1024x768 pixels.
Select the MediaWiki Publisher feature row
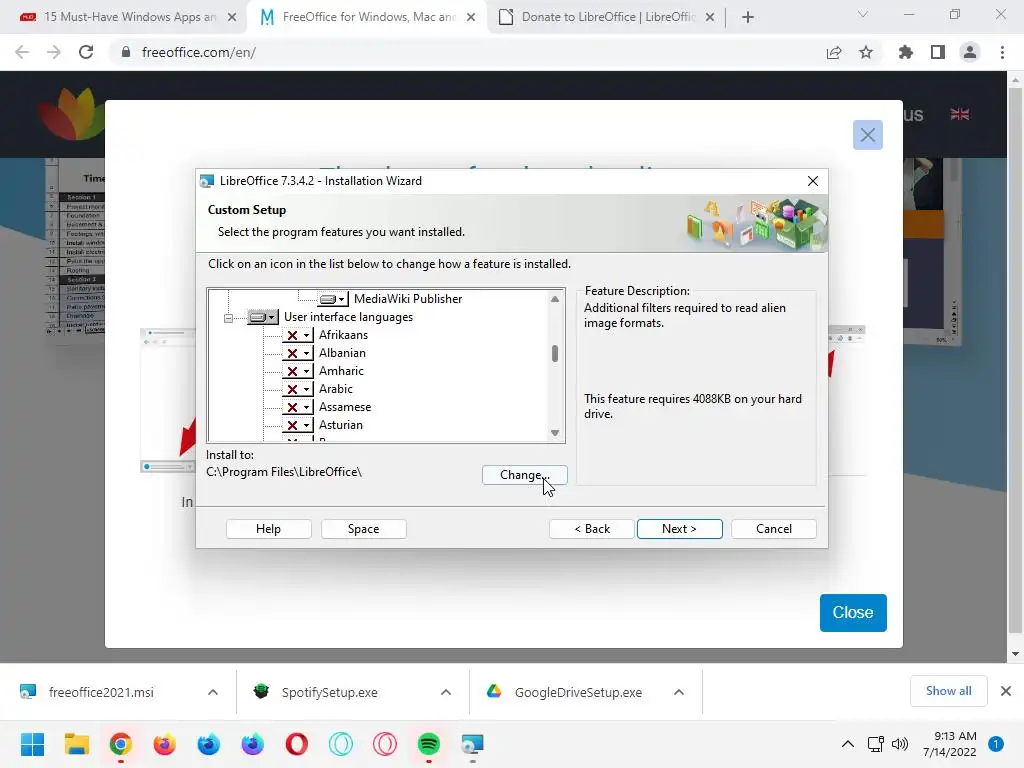coord(408,299)
